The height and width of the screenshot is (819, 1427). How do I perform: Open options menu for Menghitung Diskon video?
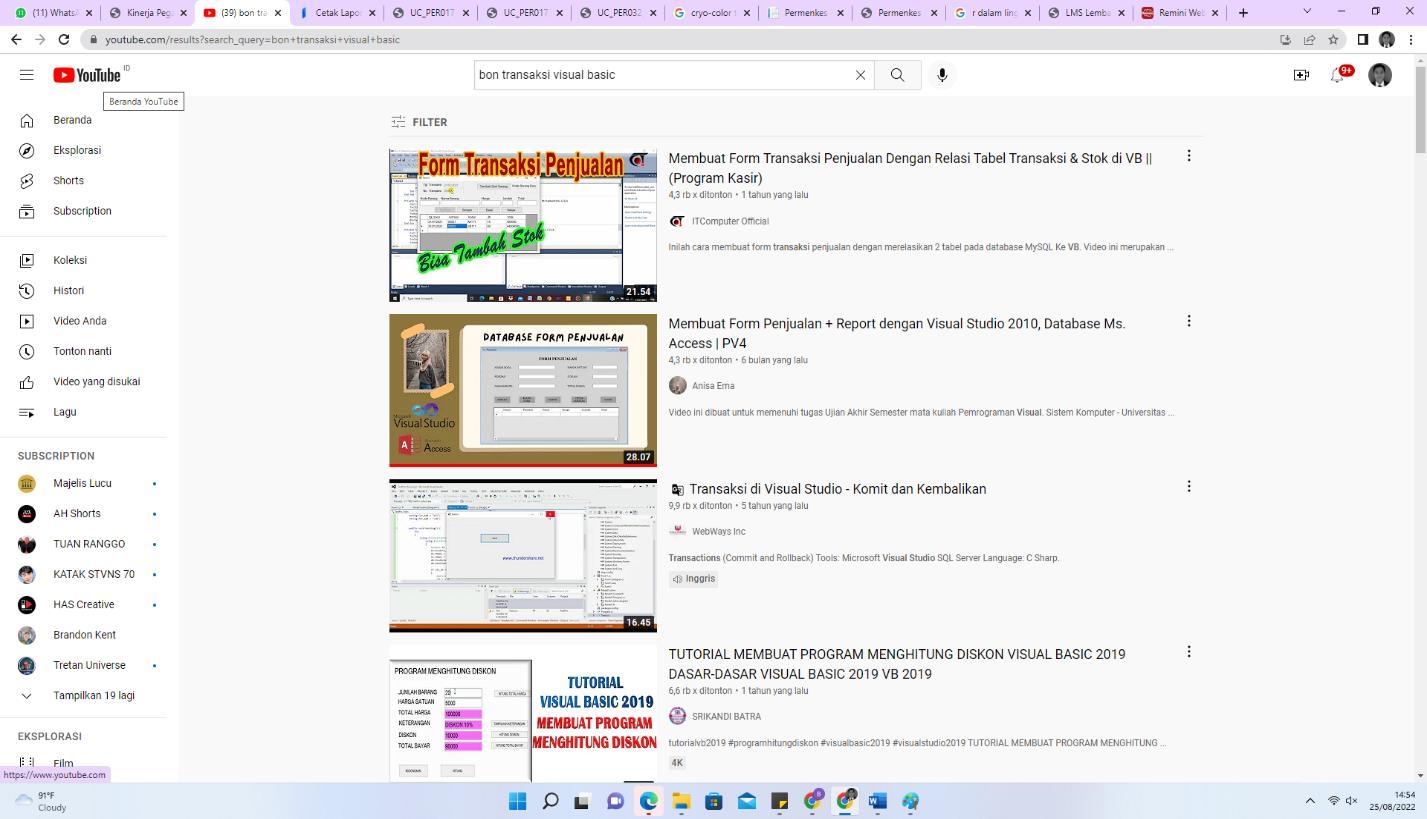pyautogui.click(x=1188, y=651)
